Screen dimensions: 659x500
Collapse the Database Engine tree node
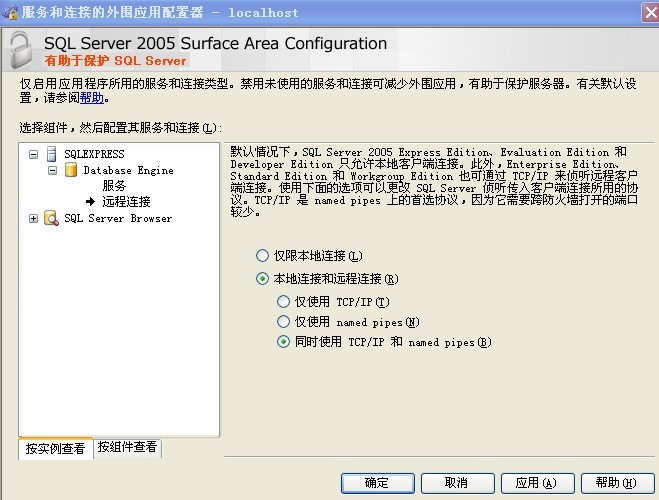pyautogui.click(x=53, y=170)
